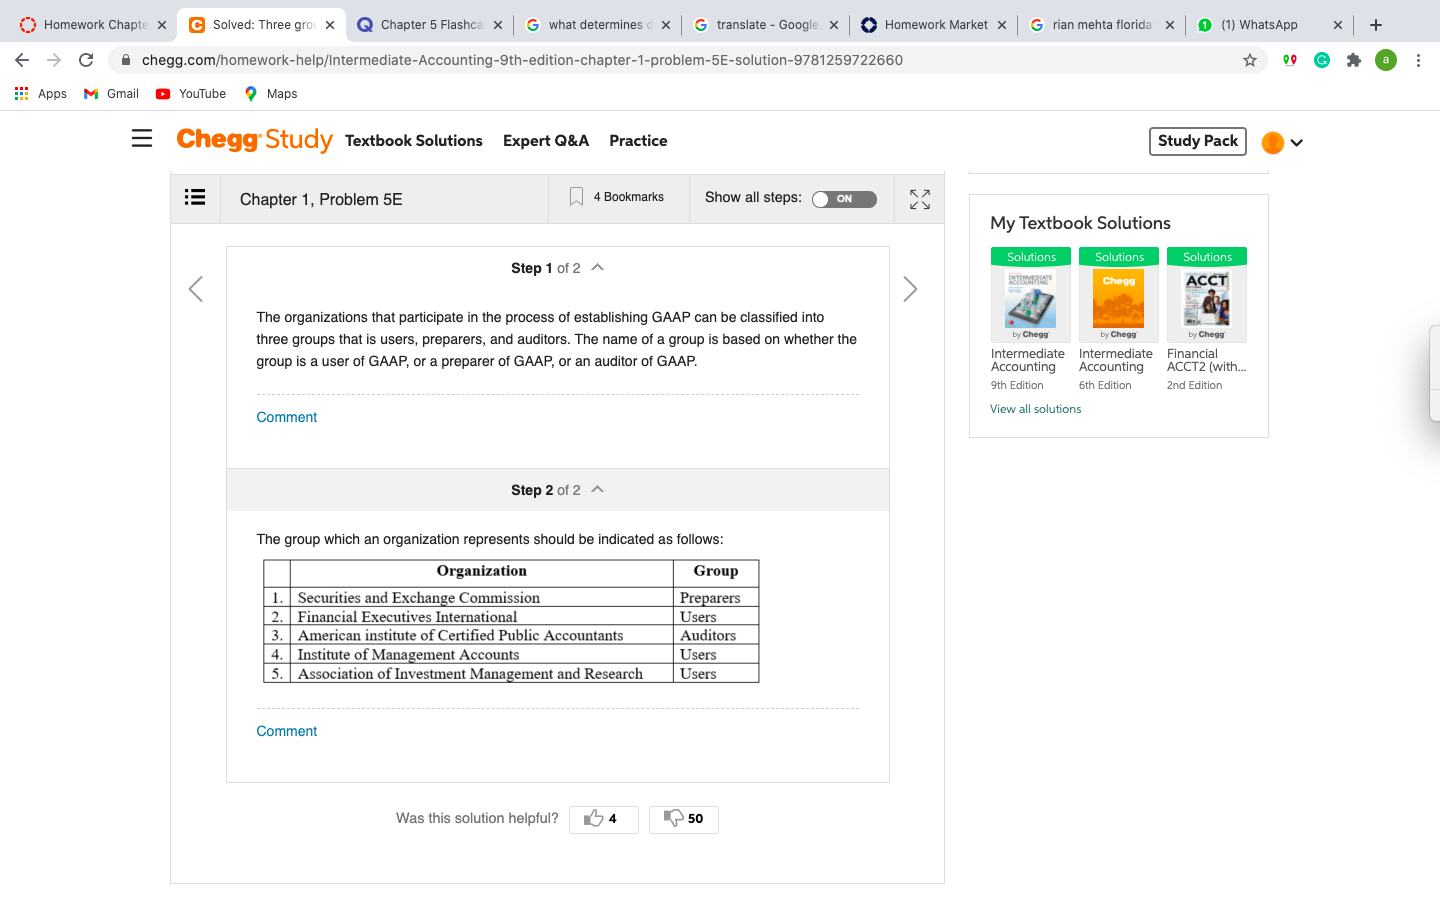Switch to the Homework Market tab
This screenshot has height=900, width=1440.
935,25
